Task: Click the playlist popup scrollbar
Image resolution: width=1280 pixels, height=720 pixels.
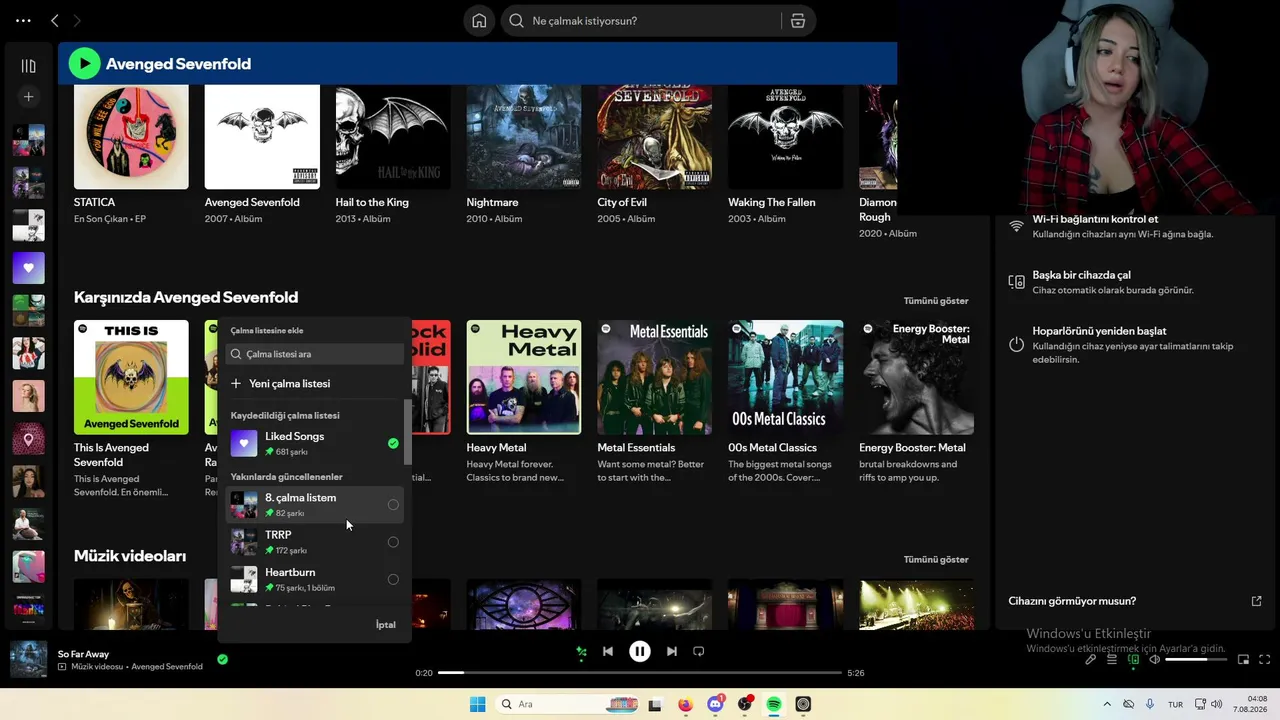Action: click(x=407, y=432)
